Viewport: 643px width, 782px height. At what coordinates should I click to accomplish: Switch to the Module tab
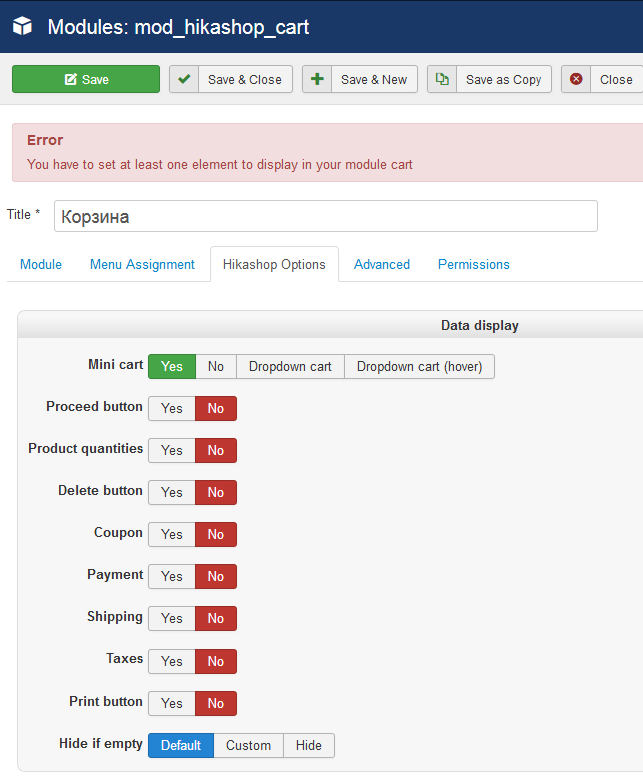(x=41, y=264)
